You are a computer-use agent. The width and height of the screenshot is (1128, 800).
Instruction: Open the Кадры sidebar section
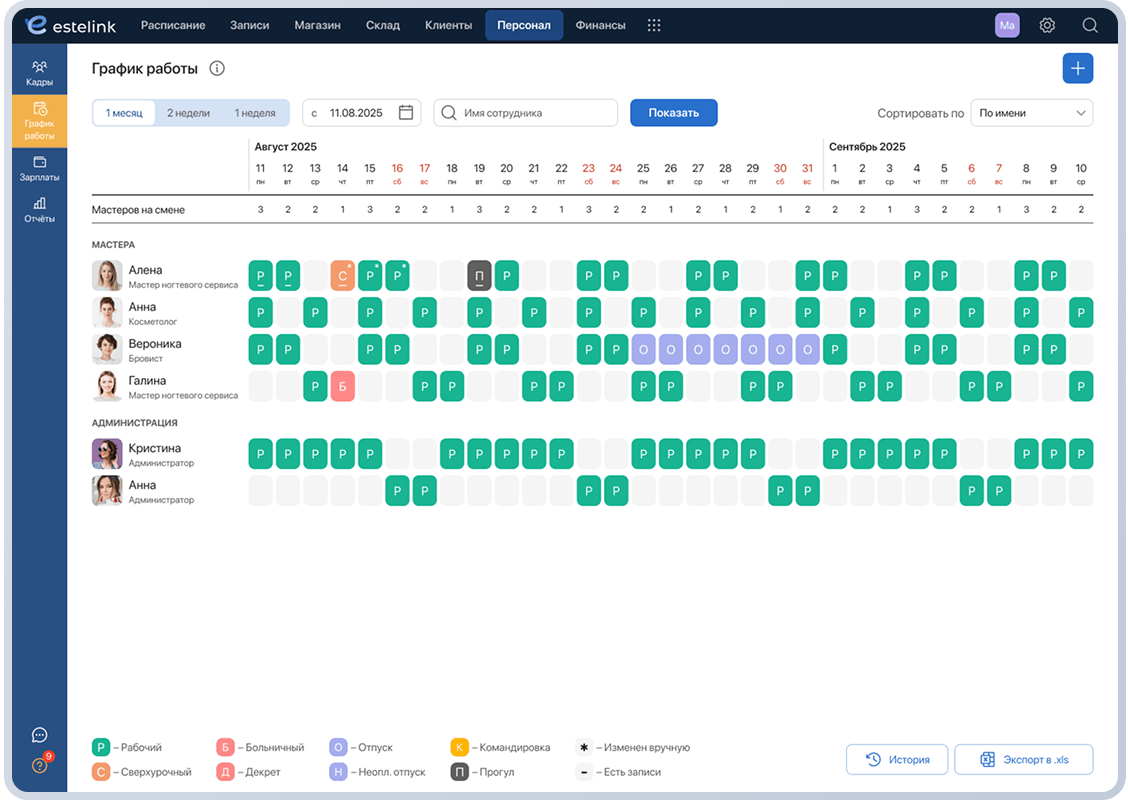pos(40,73)
